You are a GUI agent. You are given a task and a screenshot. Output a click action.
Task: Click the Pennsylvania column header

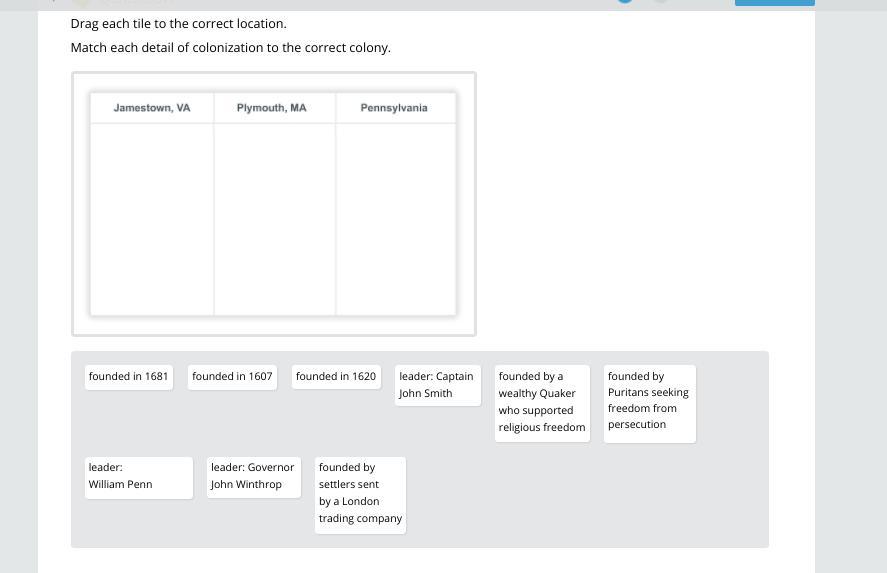coord(395,108)
